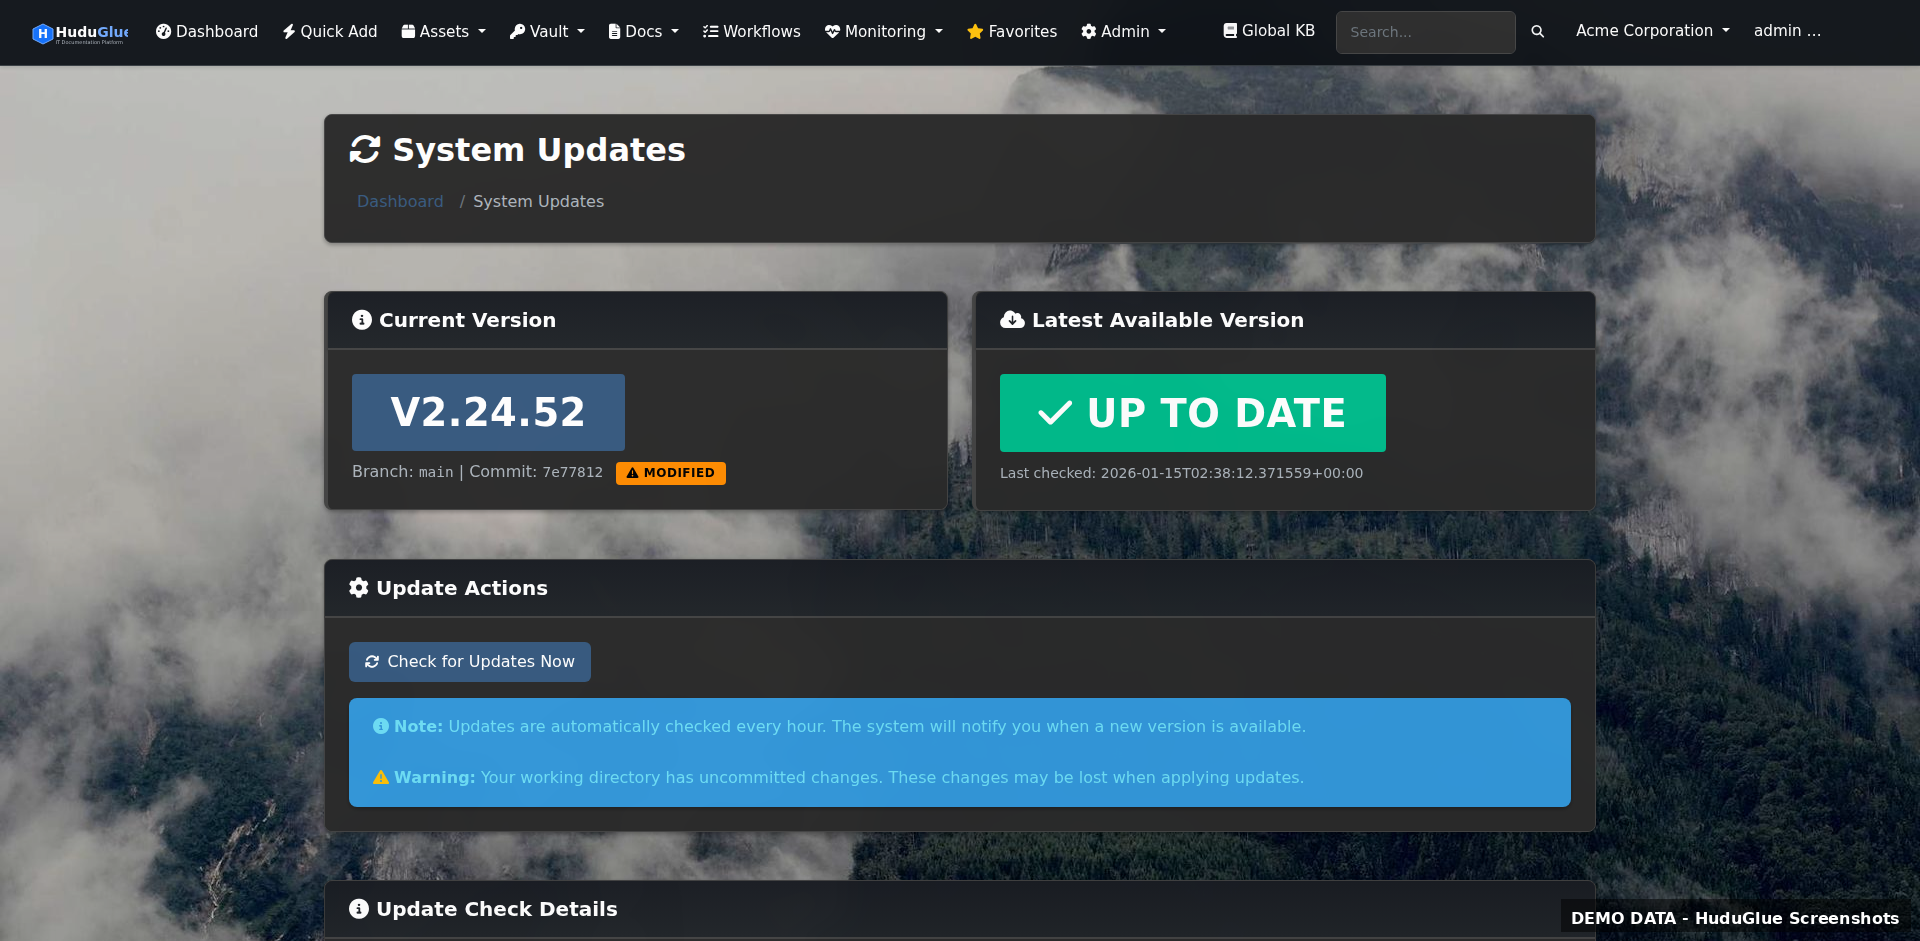
Task: Click the V2.24.52 version badge
Action: 488,412
